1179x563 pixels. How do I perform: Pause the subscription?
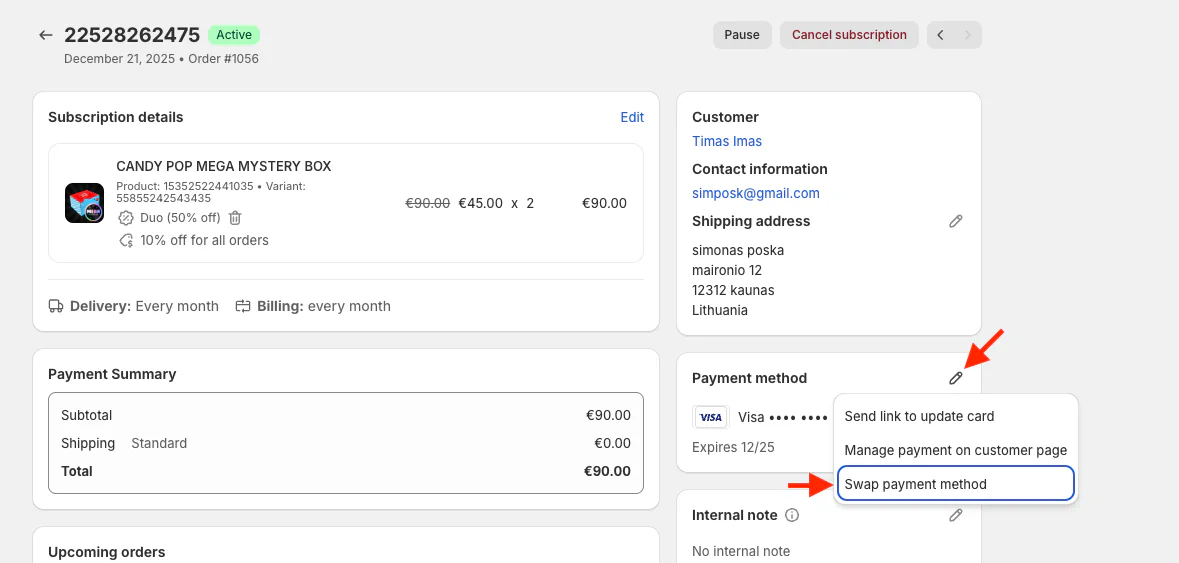click(742, 35)
